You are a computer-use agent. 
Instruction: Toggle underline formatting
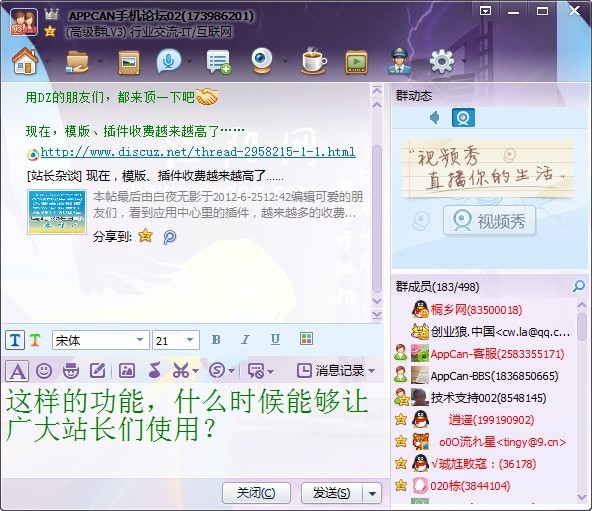275,340
